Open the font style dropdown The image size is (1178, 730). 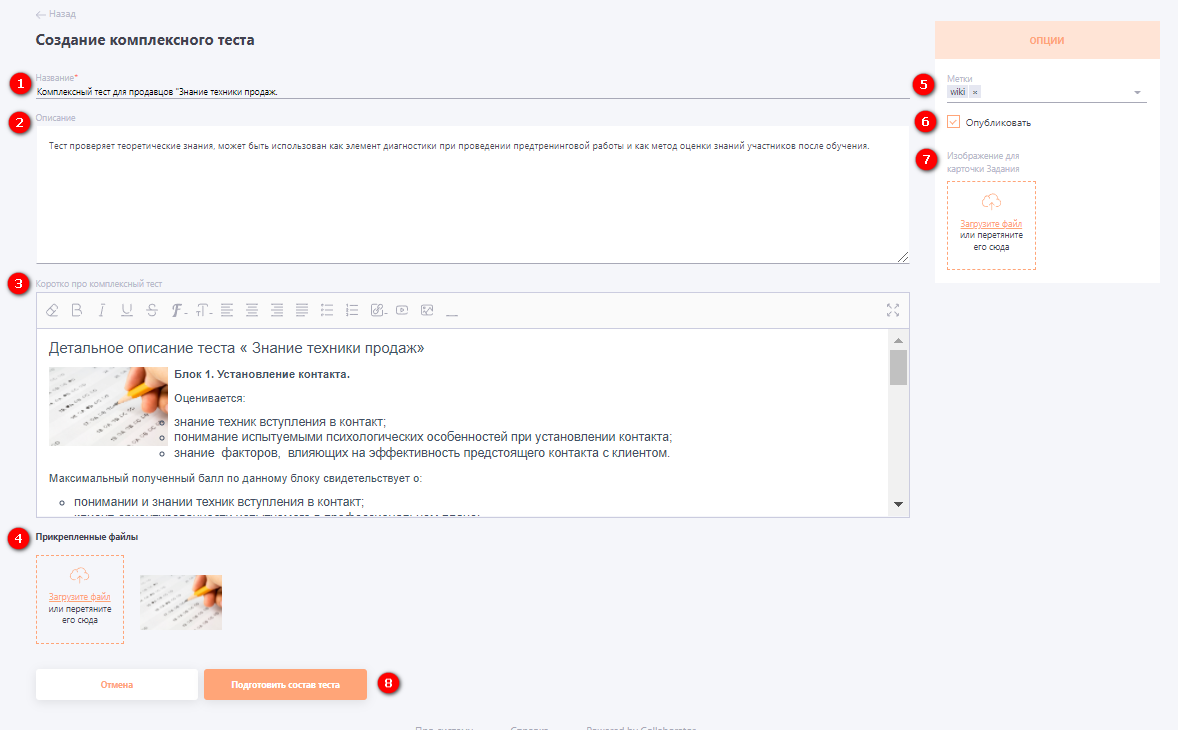[x=178, y=310]
